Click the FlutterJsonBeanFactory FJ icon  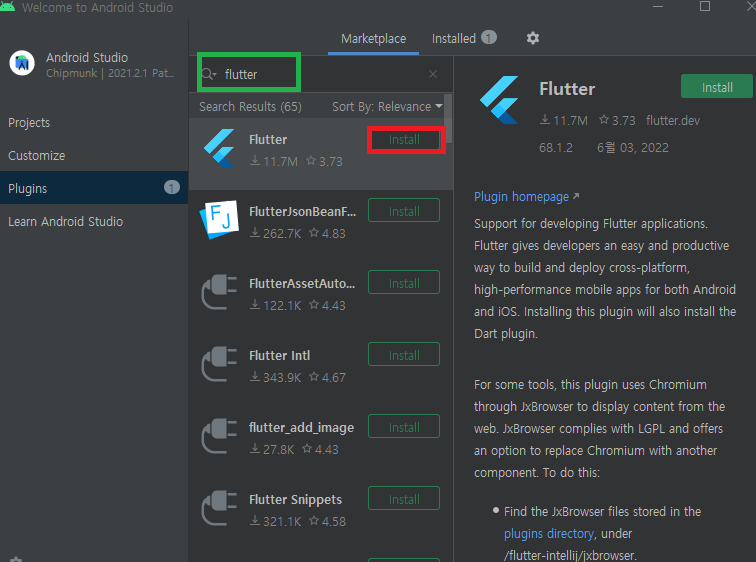tap(219, 220)
